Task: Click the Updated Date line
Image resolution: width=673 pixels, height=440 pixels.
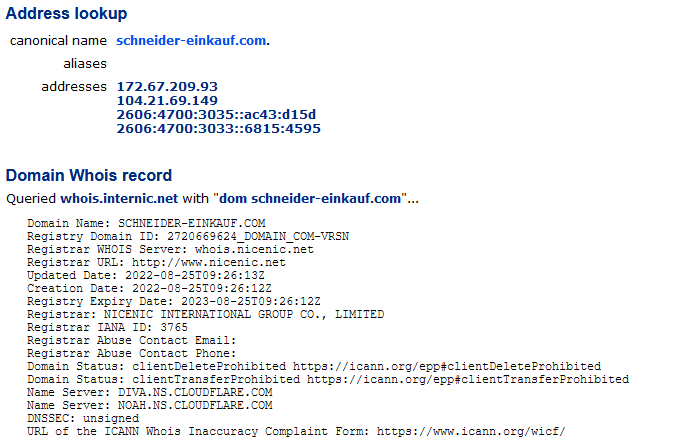Action: 146,276
